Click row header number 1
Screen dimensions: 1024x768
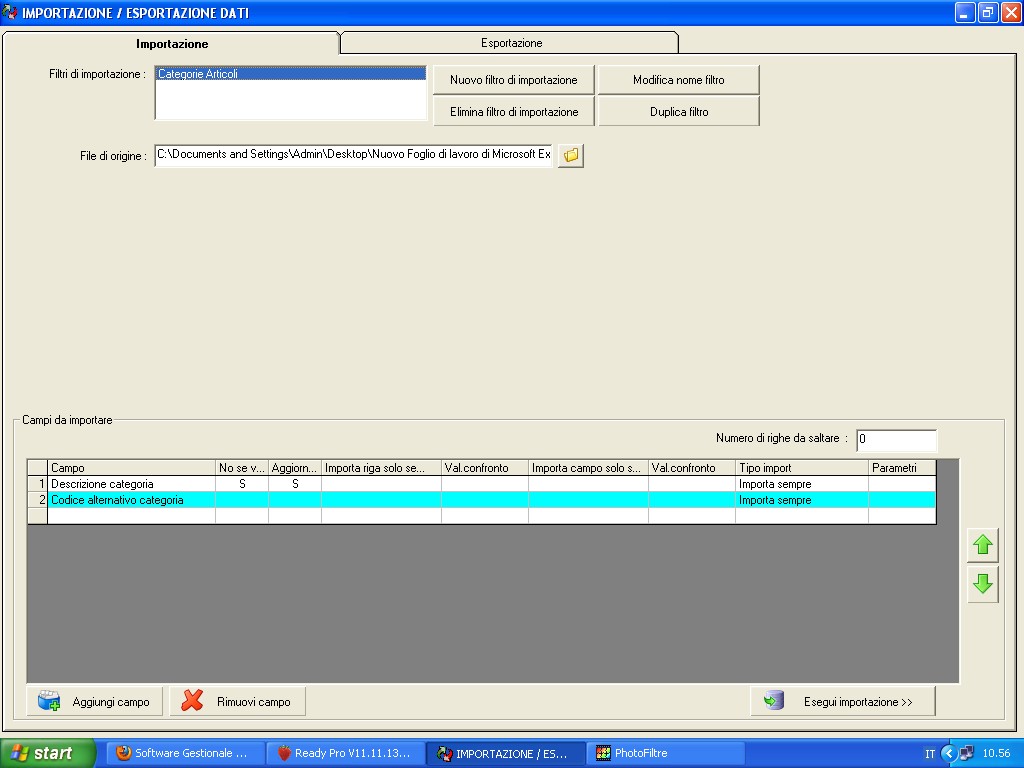[x=37, y=484]
